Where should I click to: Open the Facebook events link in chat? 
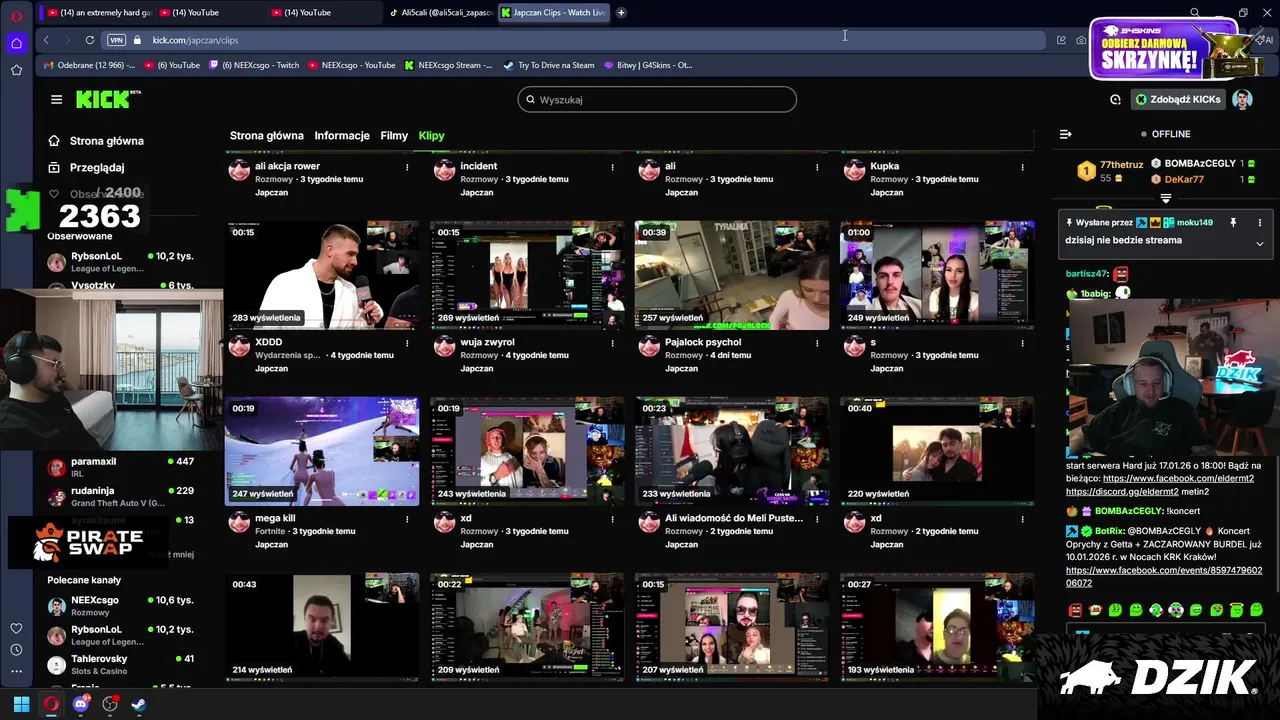[1164, 576]
